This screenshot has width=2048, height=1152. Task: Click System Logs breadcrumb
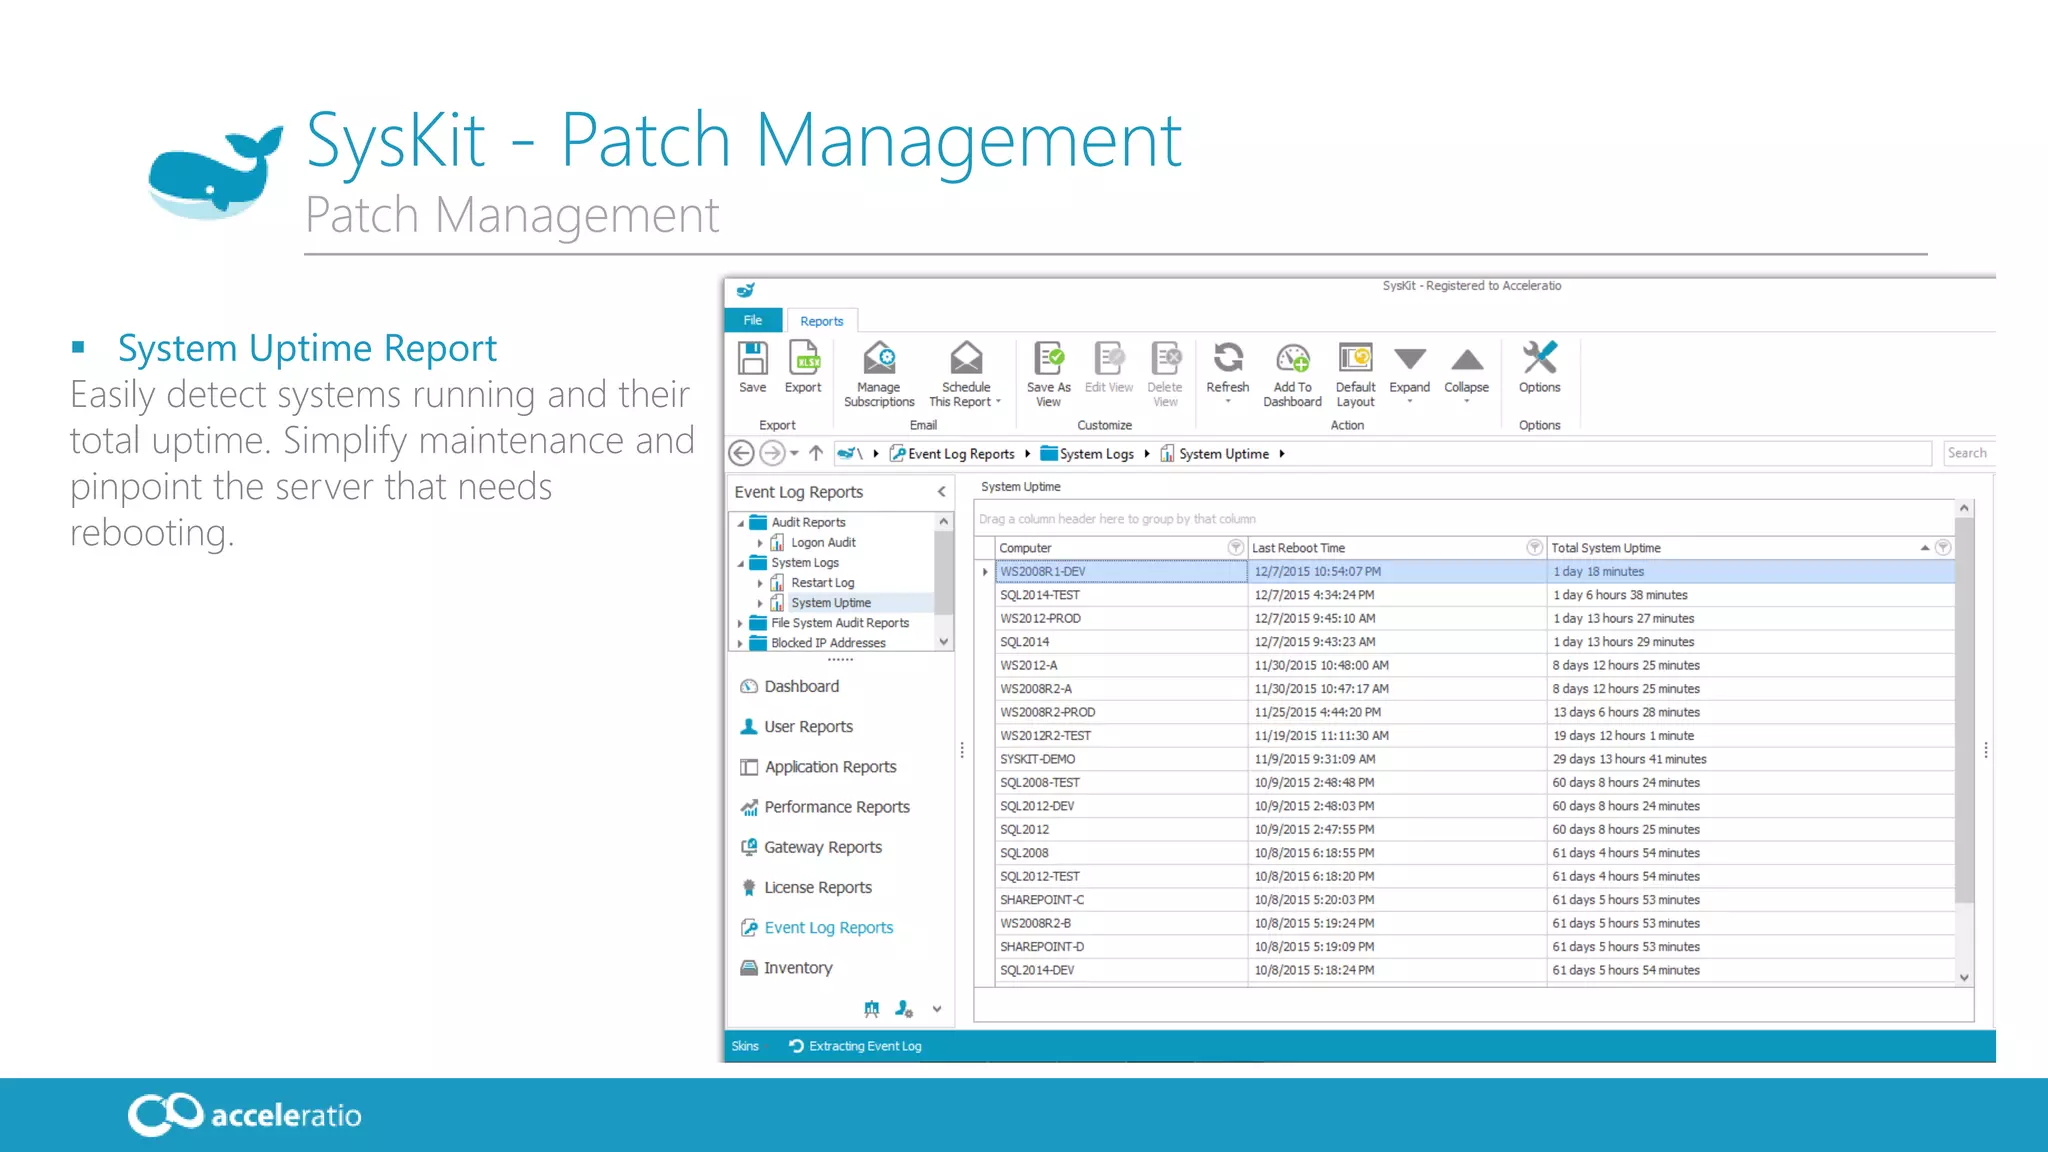pos(1087,454)
